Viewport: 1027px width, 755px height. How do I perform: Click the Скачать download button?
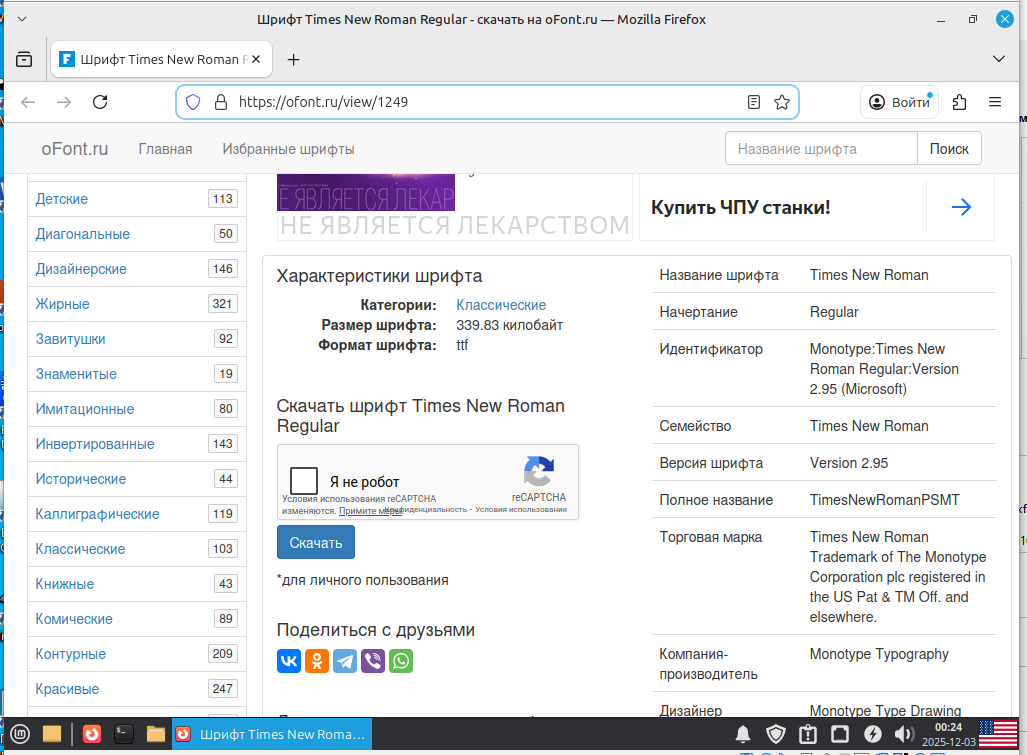[x=316, y=542]
